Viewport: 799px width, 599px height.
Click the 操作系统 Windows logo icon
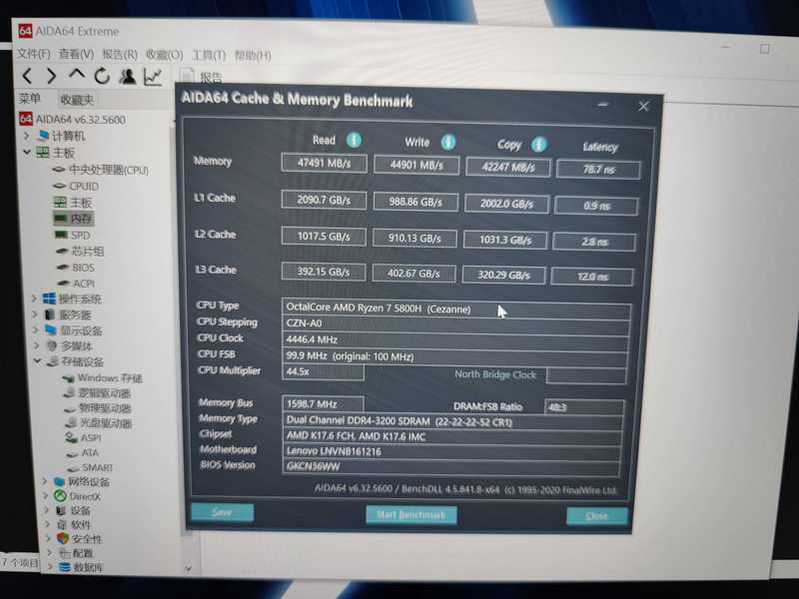[x=49, y=299]
